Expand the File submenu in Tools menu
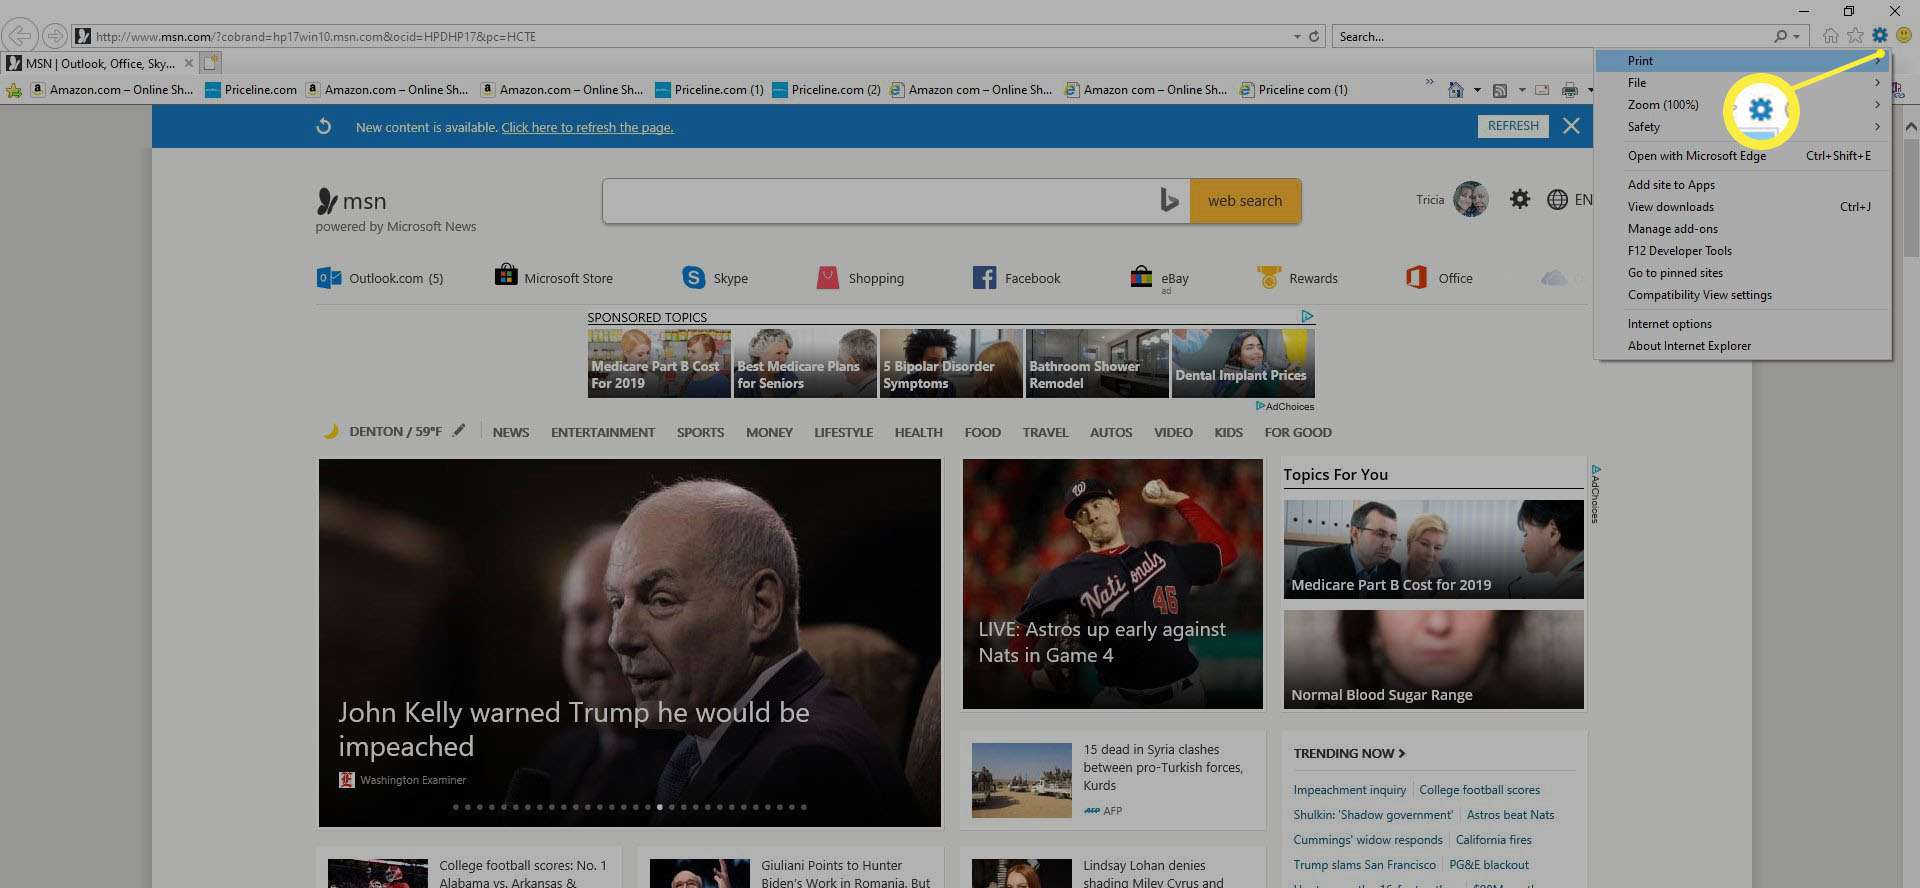The width and height of the screenshot is (1920, 888). [1743, 82]
